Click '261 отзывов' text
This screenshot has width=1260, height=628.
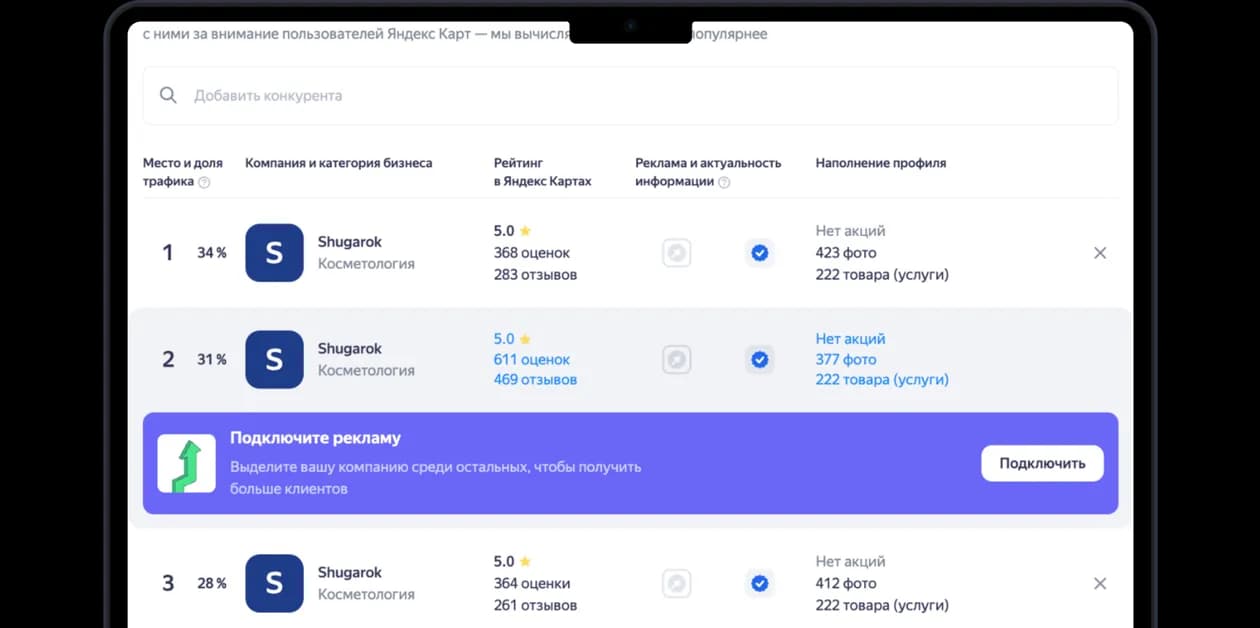pos(535,605)
